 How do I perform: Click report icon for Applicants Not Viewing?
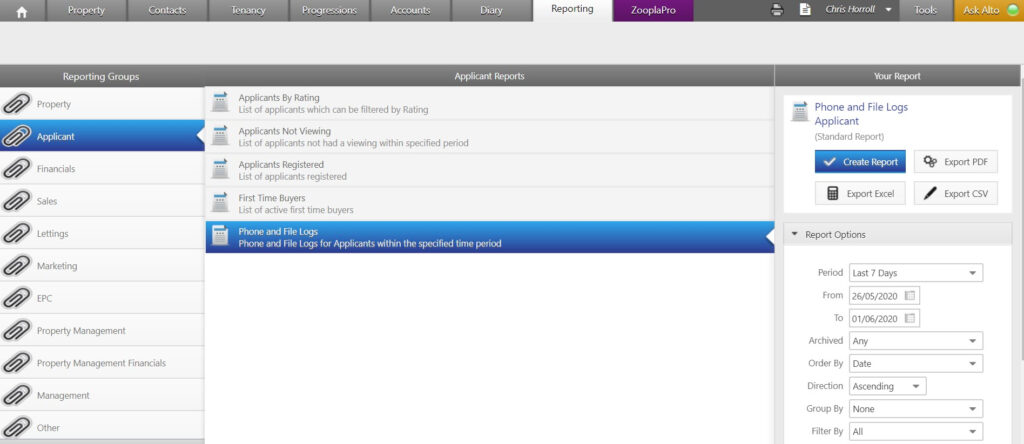220,136
